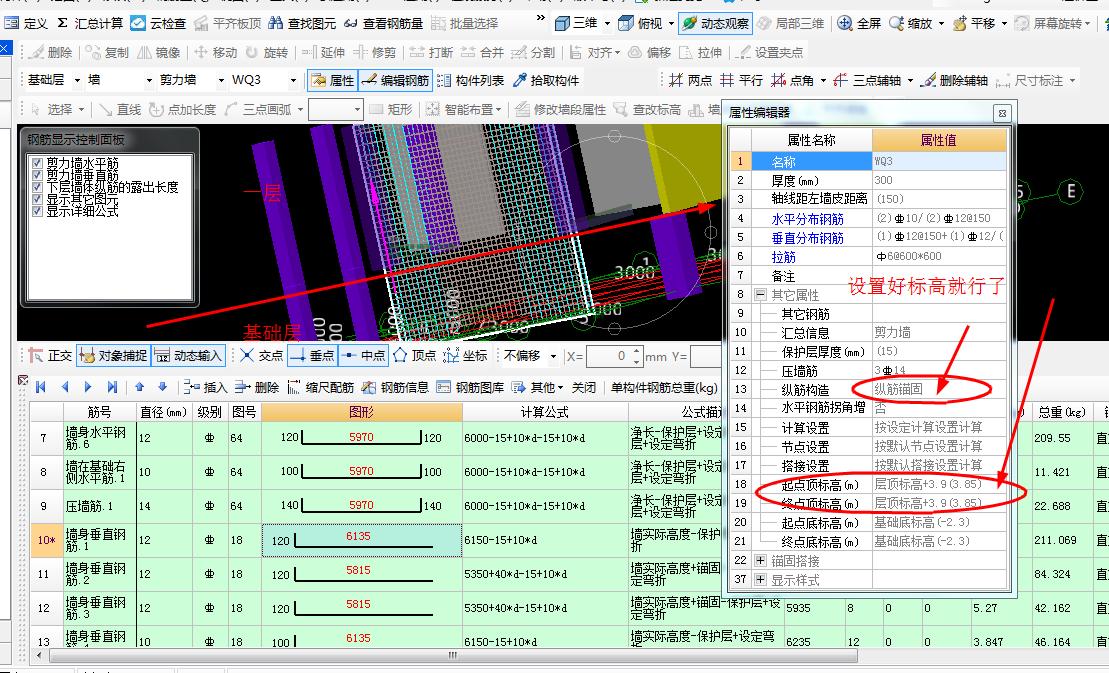
Task: Click 全屏 full screen view
Action: (859, 23)
